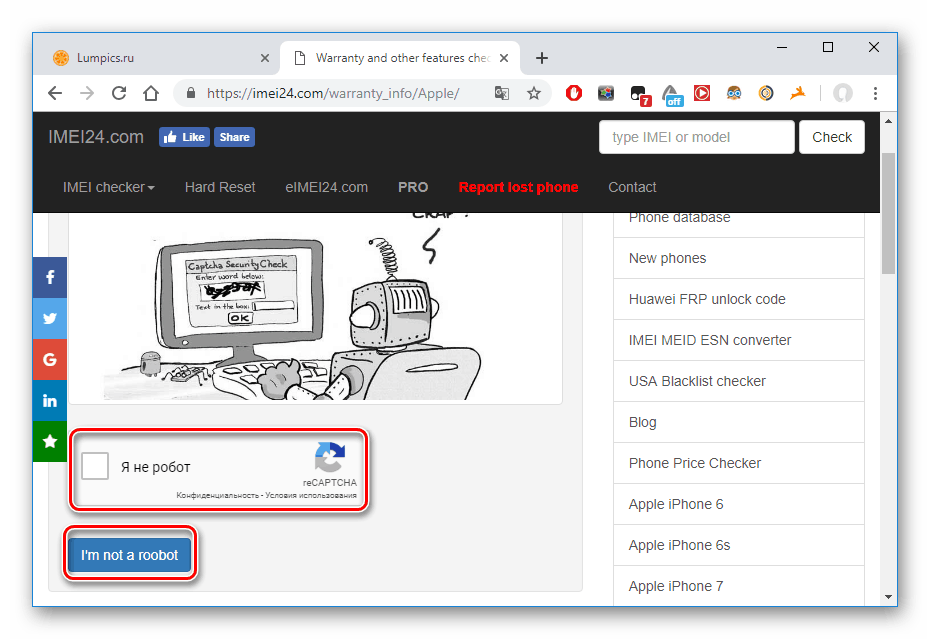Open the orange bird extension icon

click(798, 93)
